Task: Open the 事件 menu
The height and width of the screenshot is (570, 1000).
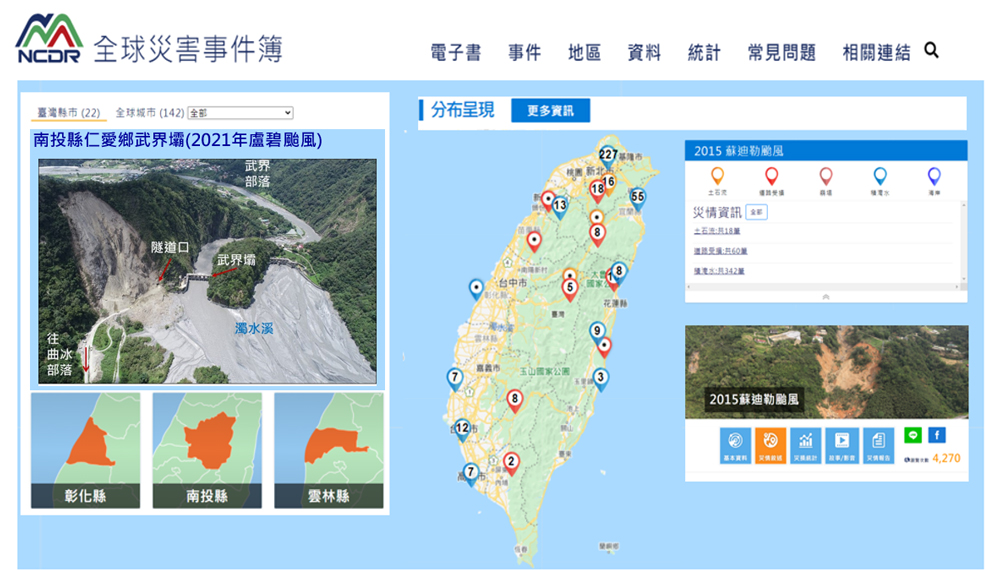Action: pyautogui.click(x=524, y=52)
